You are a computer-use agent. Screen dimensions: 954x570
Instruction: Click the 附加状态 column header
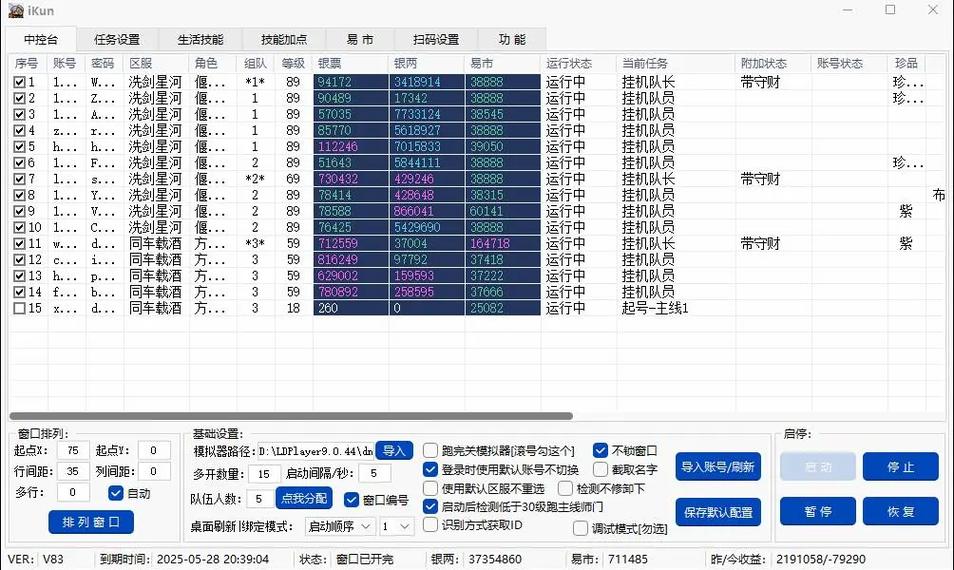coord(773,63)
